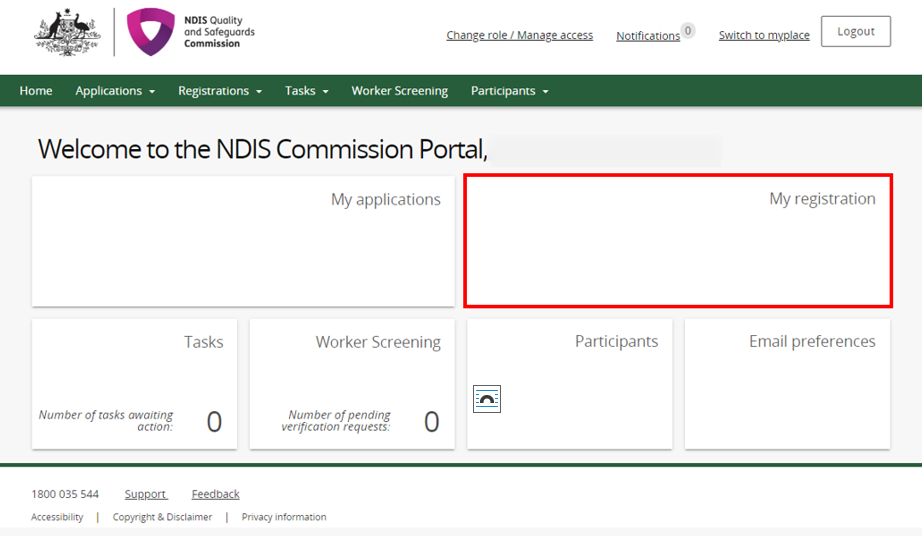Click the Australian Government coat of arms
Screen dimensions: 922x536
coord(67,32)
